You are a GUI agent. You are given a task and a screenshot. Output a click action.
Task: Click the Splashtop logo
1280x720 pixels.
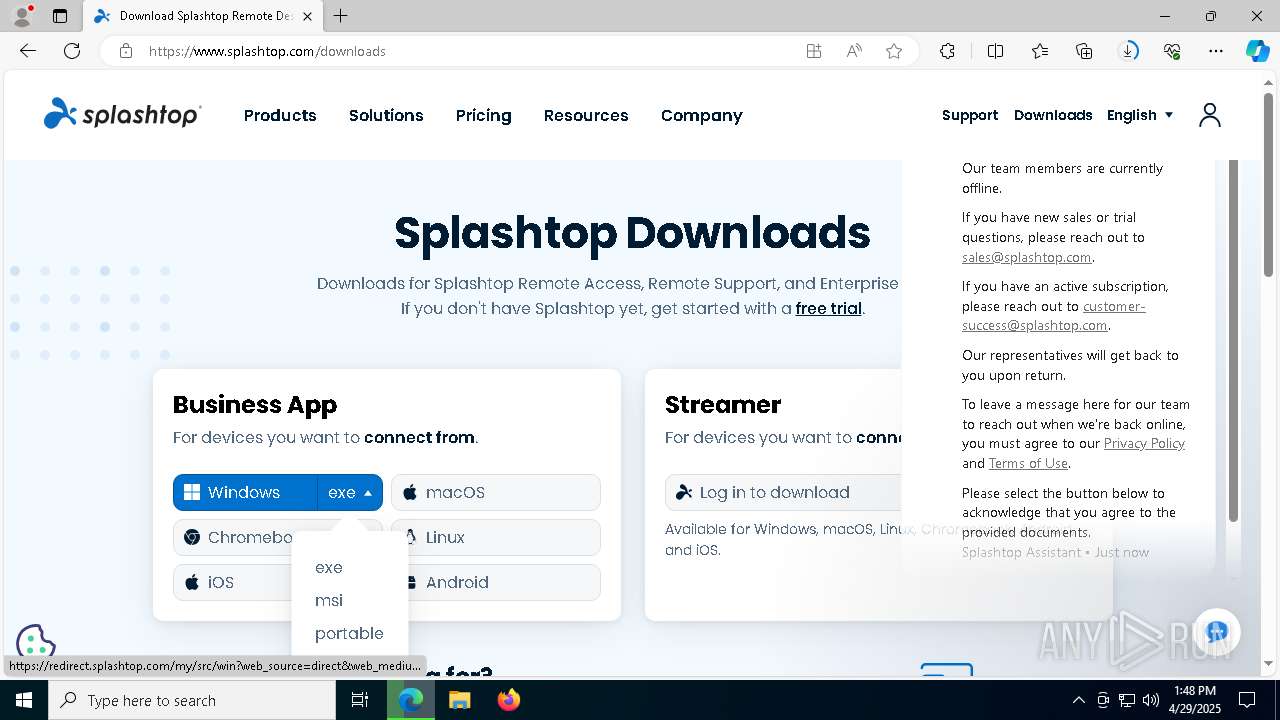point(122,114)
